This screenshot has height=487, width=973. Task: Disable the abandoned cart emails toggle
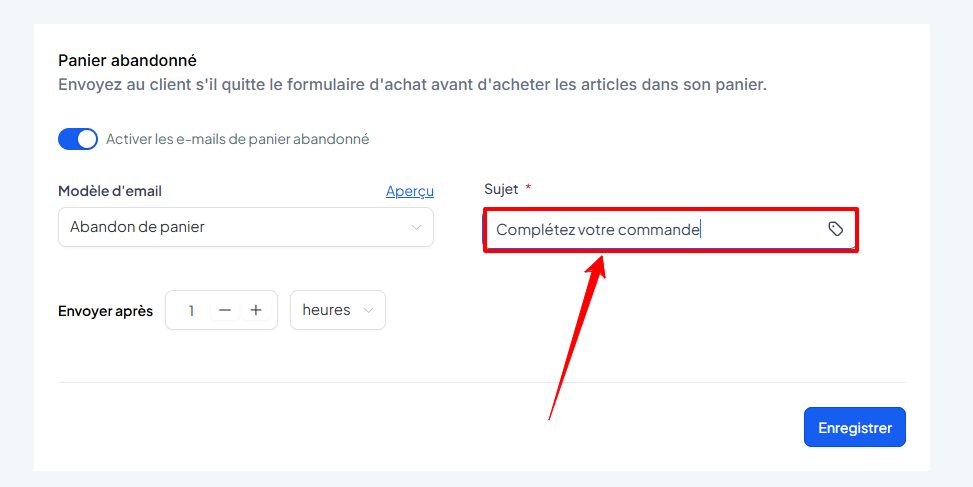(78, 139)
